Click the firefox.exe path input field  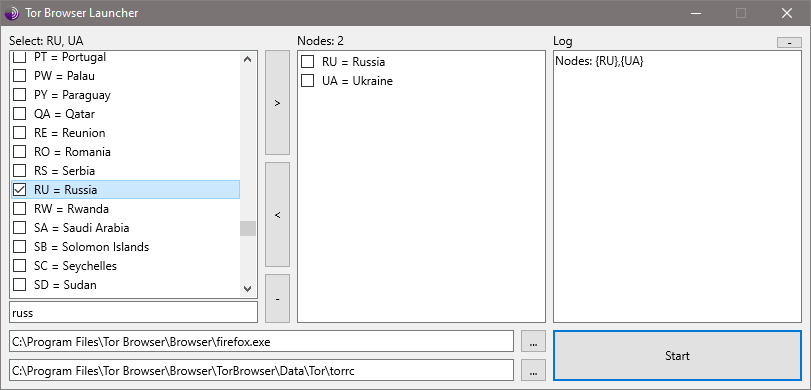(x=262, y=342)
